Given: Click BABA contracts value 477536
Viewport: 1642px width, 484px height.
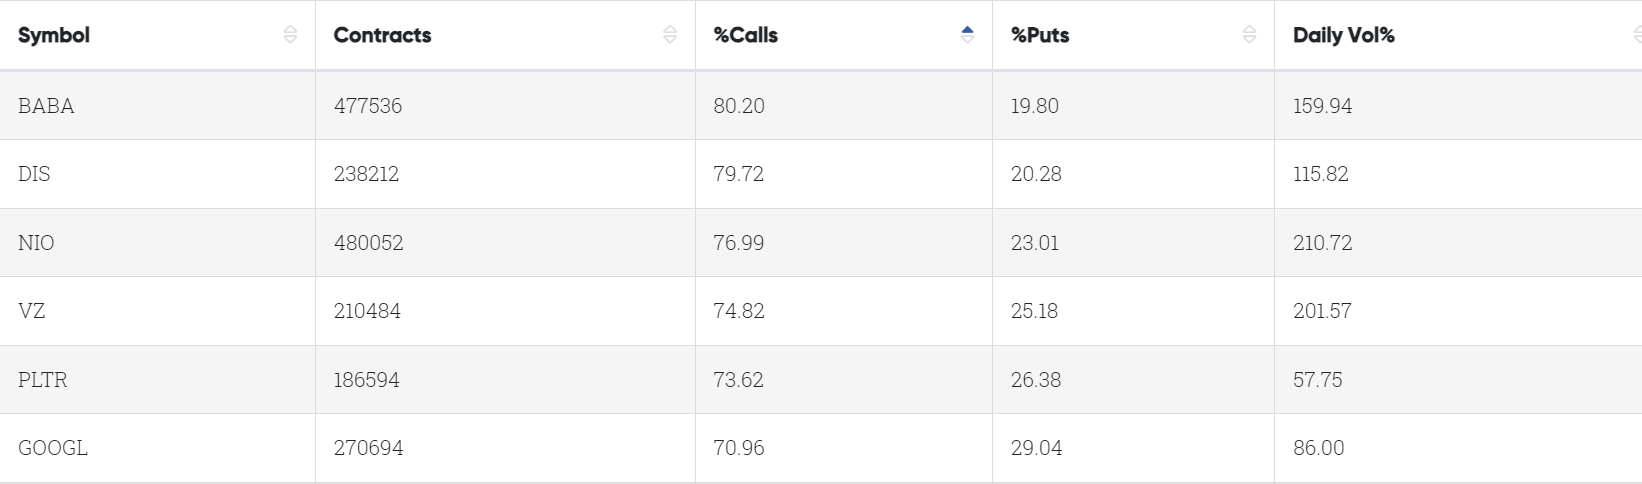Looking at the screenshot, I should coord(368,106).
